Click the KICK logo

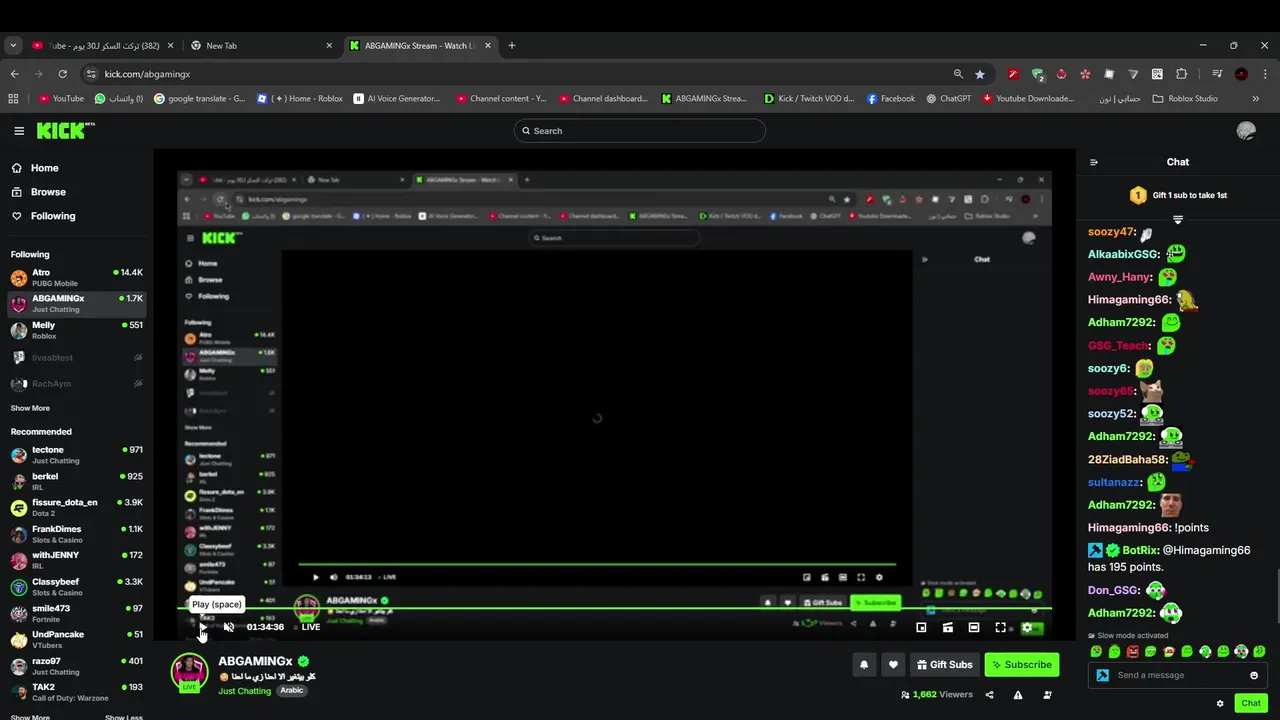[65, 131]
